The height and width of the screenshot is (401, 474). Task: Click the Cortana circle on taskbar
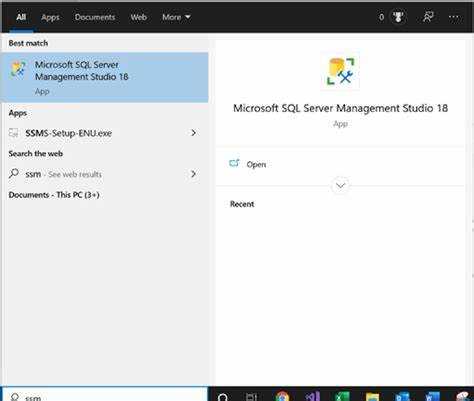tap(223, 397)
